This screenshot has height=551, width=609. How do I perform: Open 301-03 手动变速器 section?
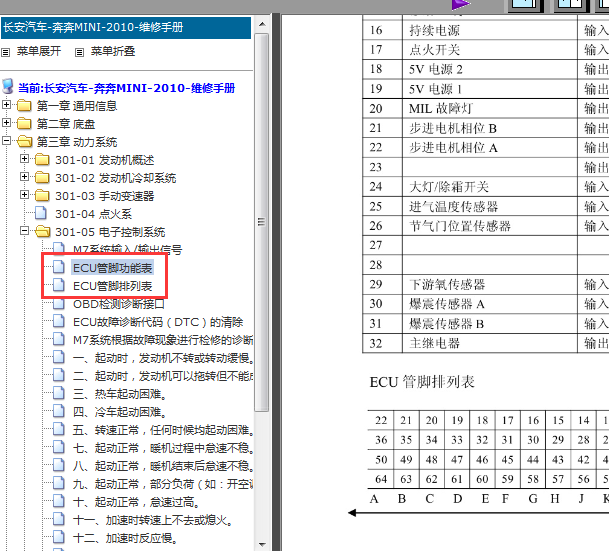[104, 196]
